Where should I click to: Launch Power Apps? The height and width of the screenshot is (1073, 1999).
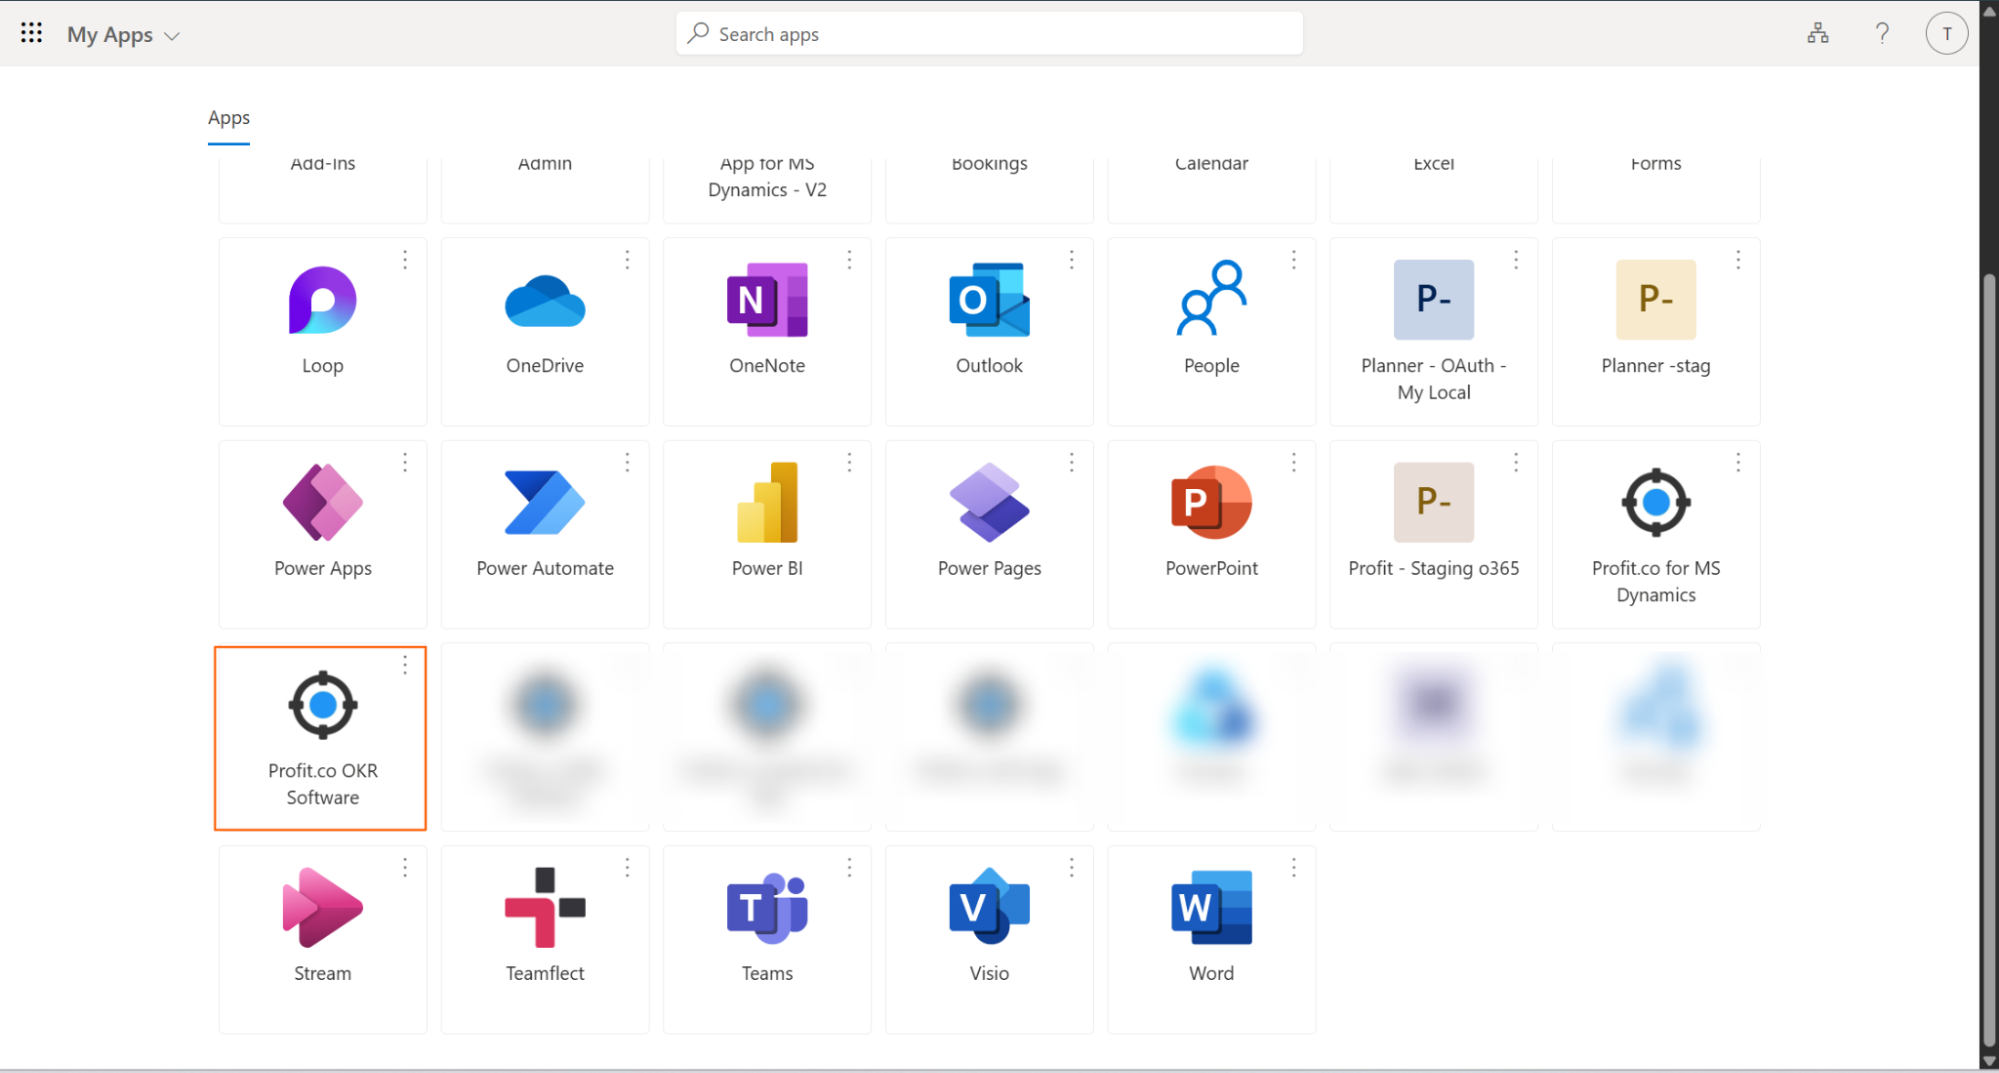[322, 534]
